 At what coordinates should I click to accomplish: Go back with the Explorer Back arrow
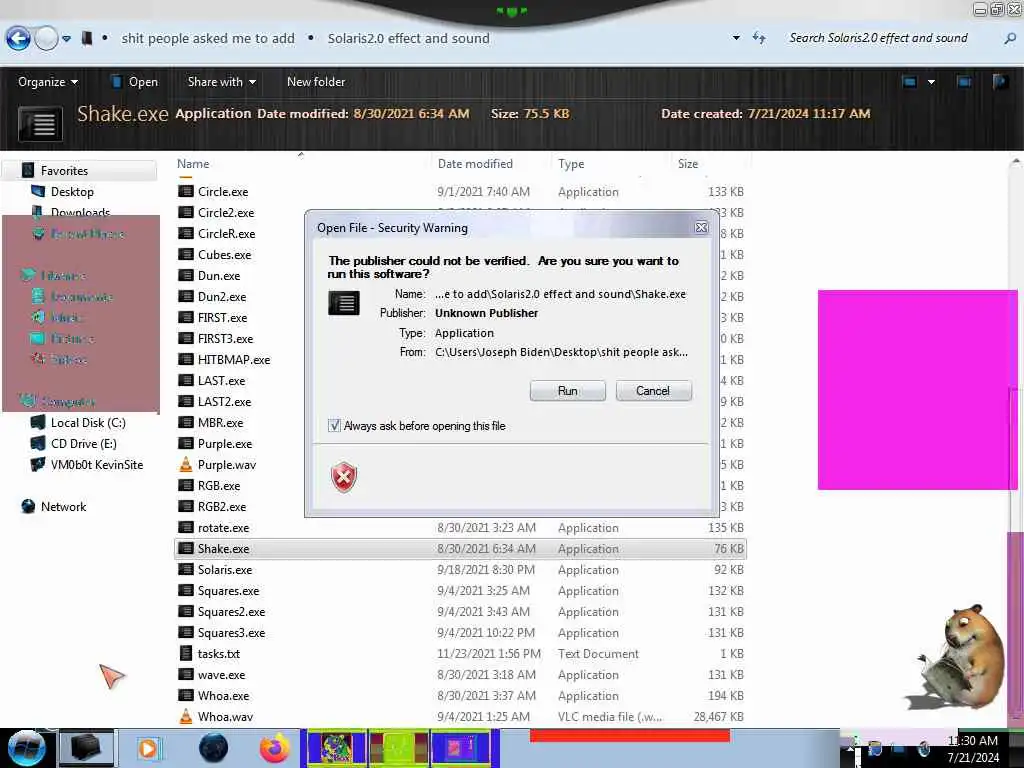[x=18, y=39]
